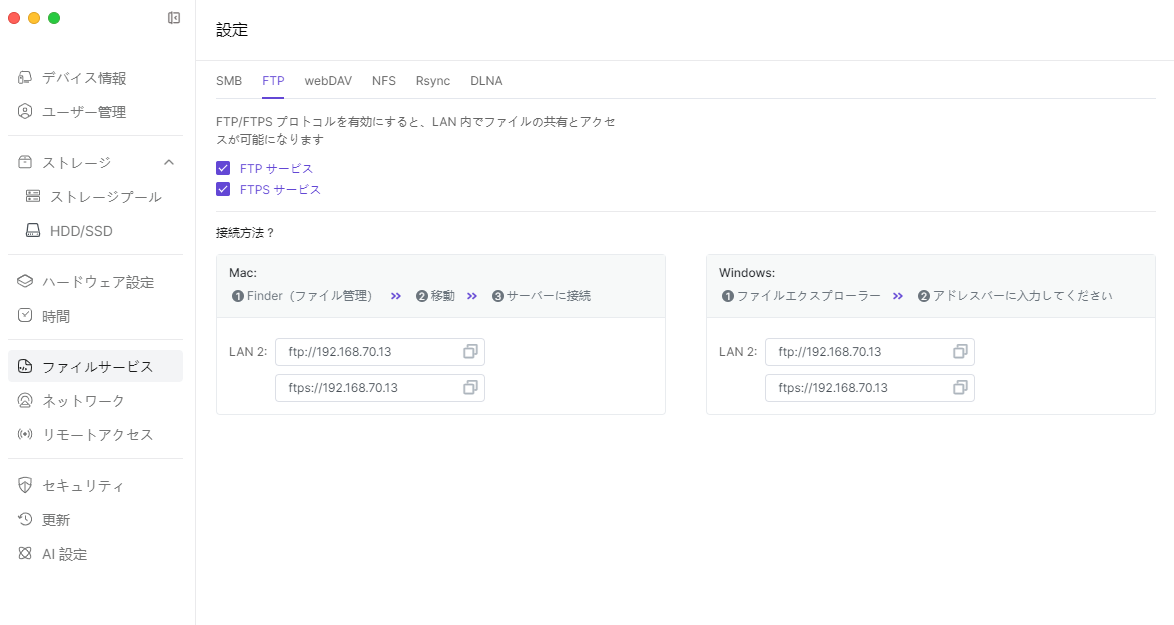Image resolution: width=1174 pixels, height=625 pixels.
Task: Uncheck the FTPS サービス checkbox
Action: point(223,189)
